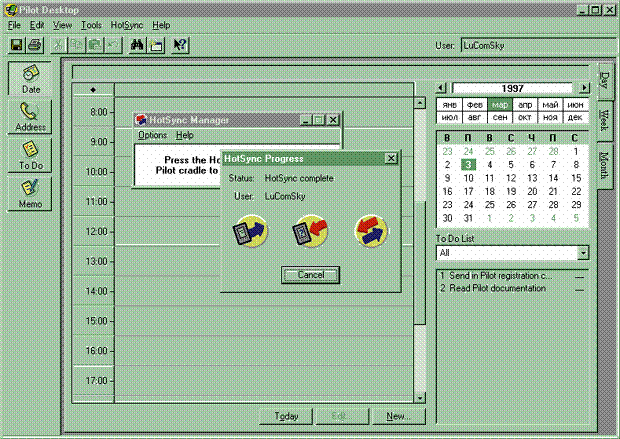Click the PC-to-Pilot red arrow sync icon
Viewport: 620px width, 439px height.
coord(310,231)
